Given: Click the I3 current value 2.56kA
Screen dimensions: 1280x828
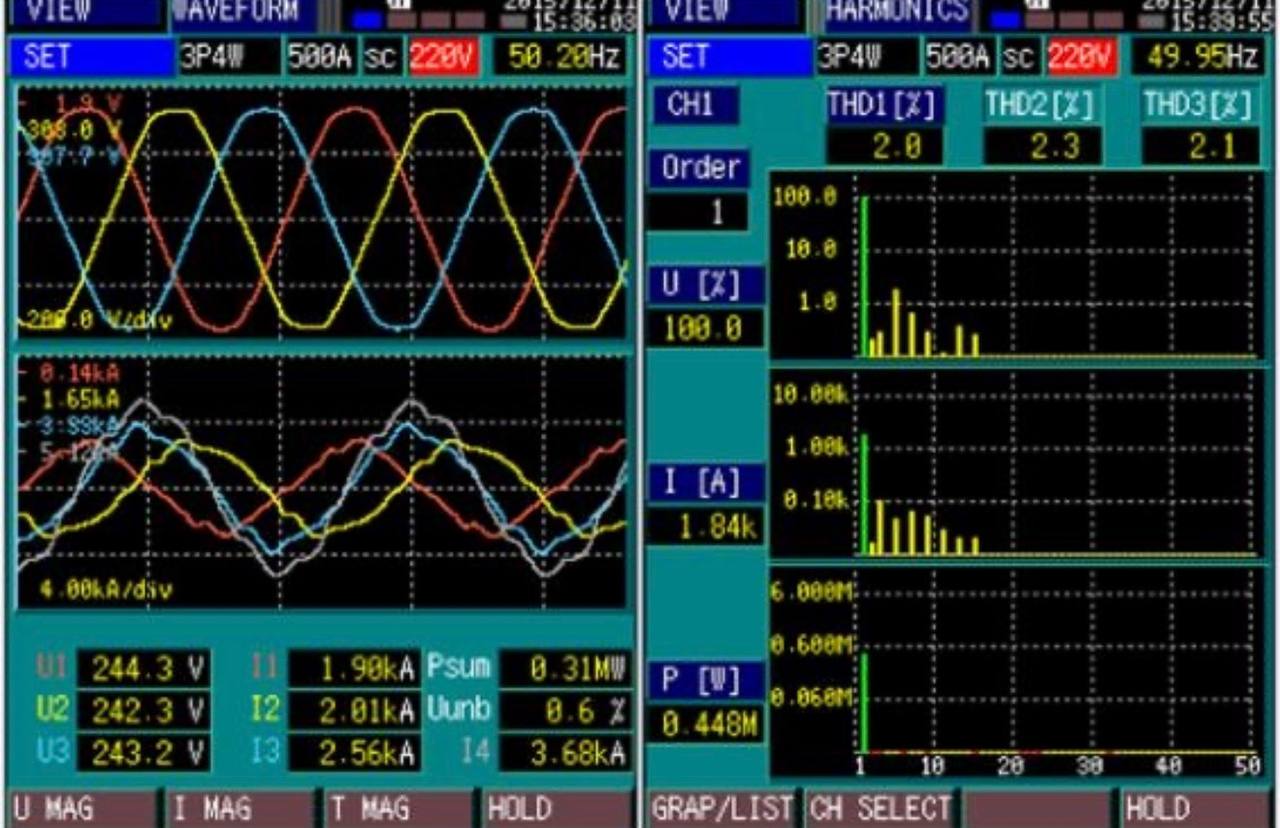Looking at the screenshot, I should pos(354,751).
